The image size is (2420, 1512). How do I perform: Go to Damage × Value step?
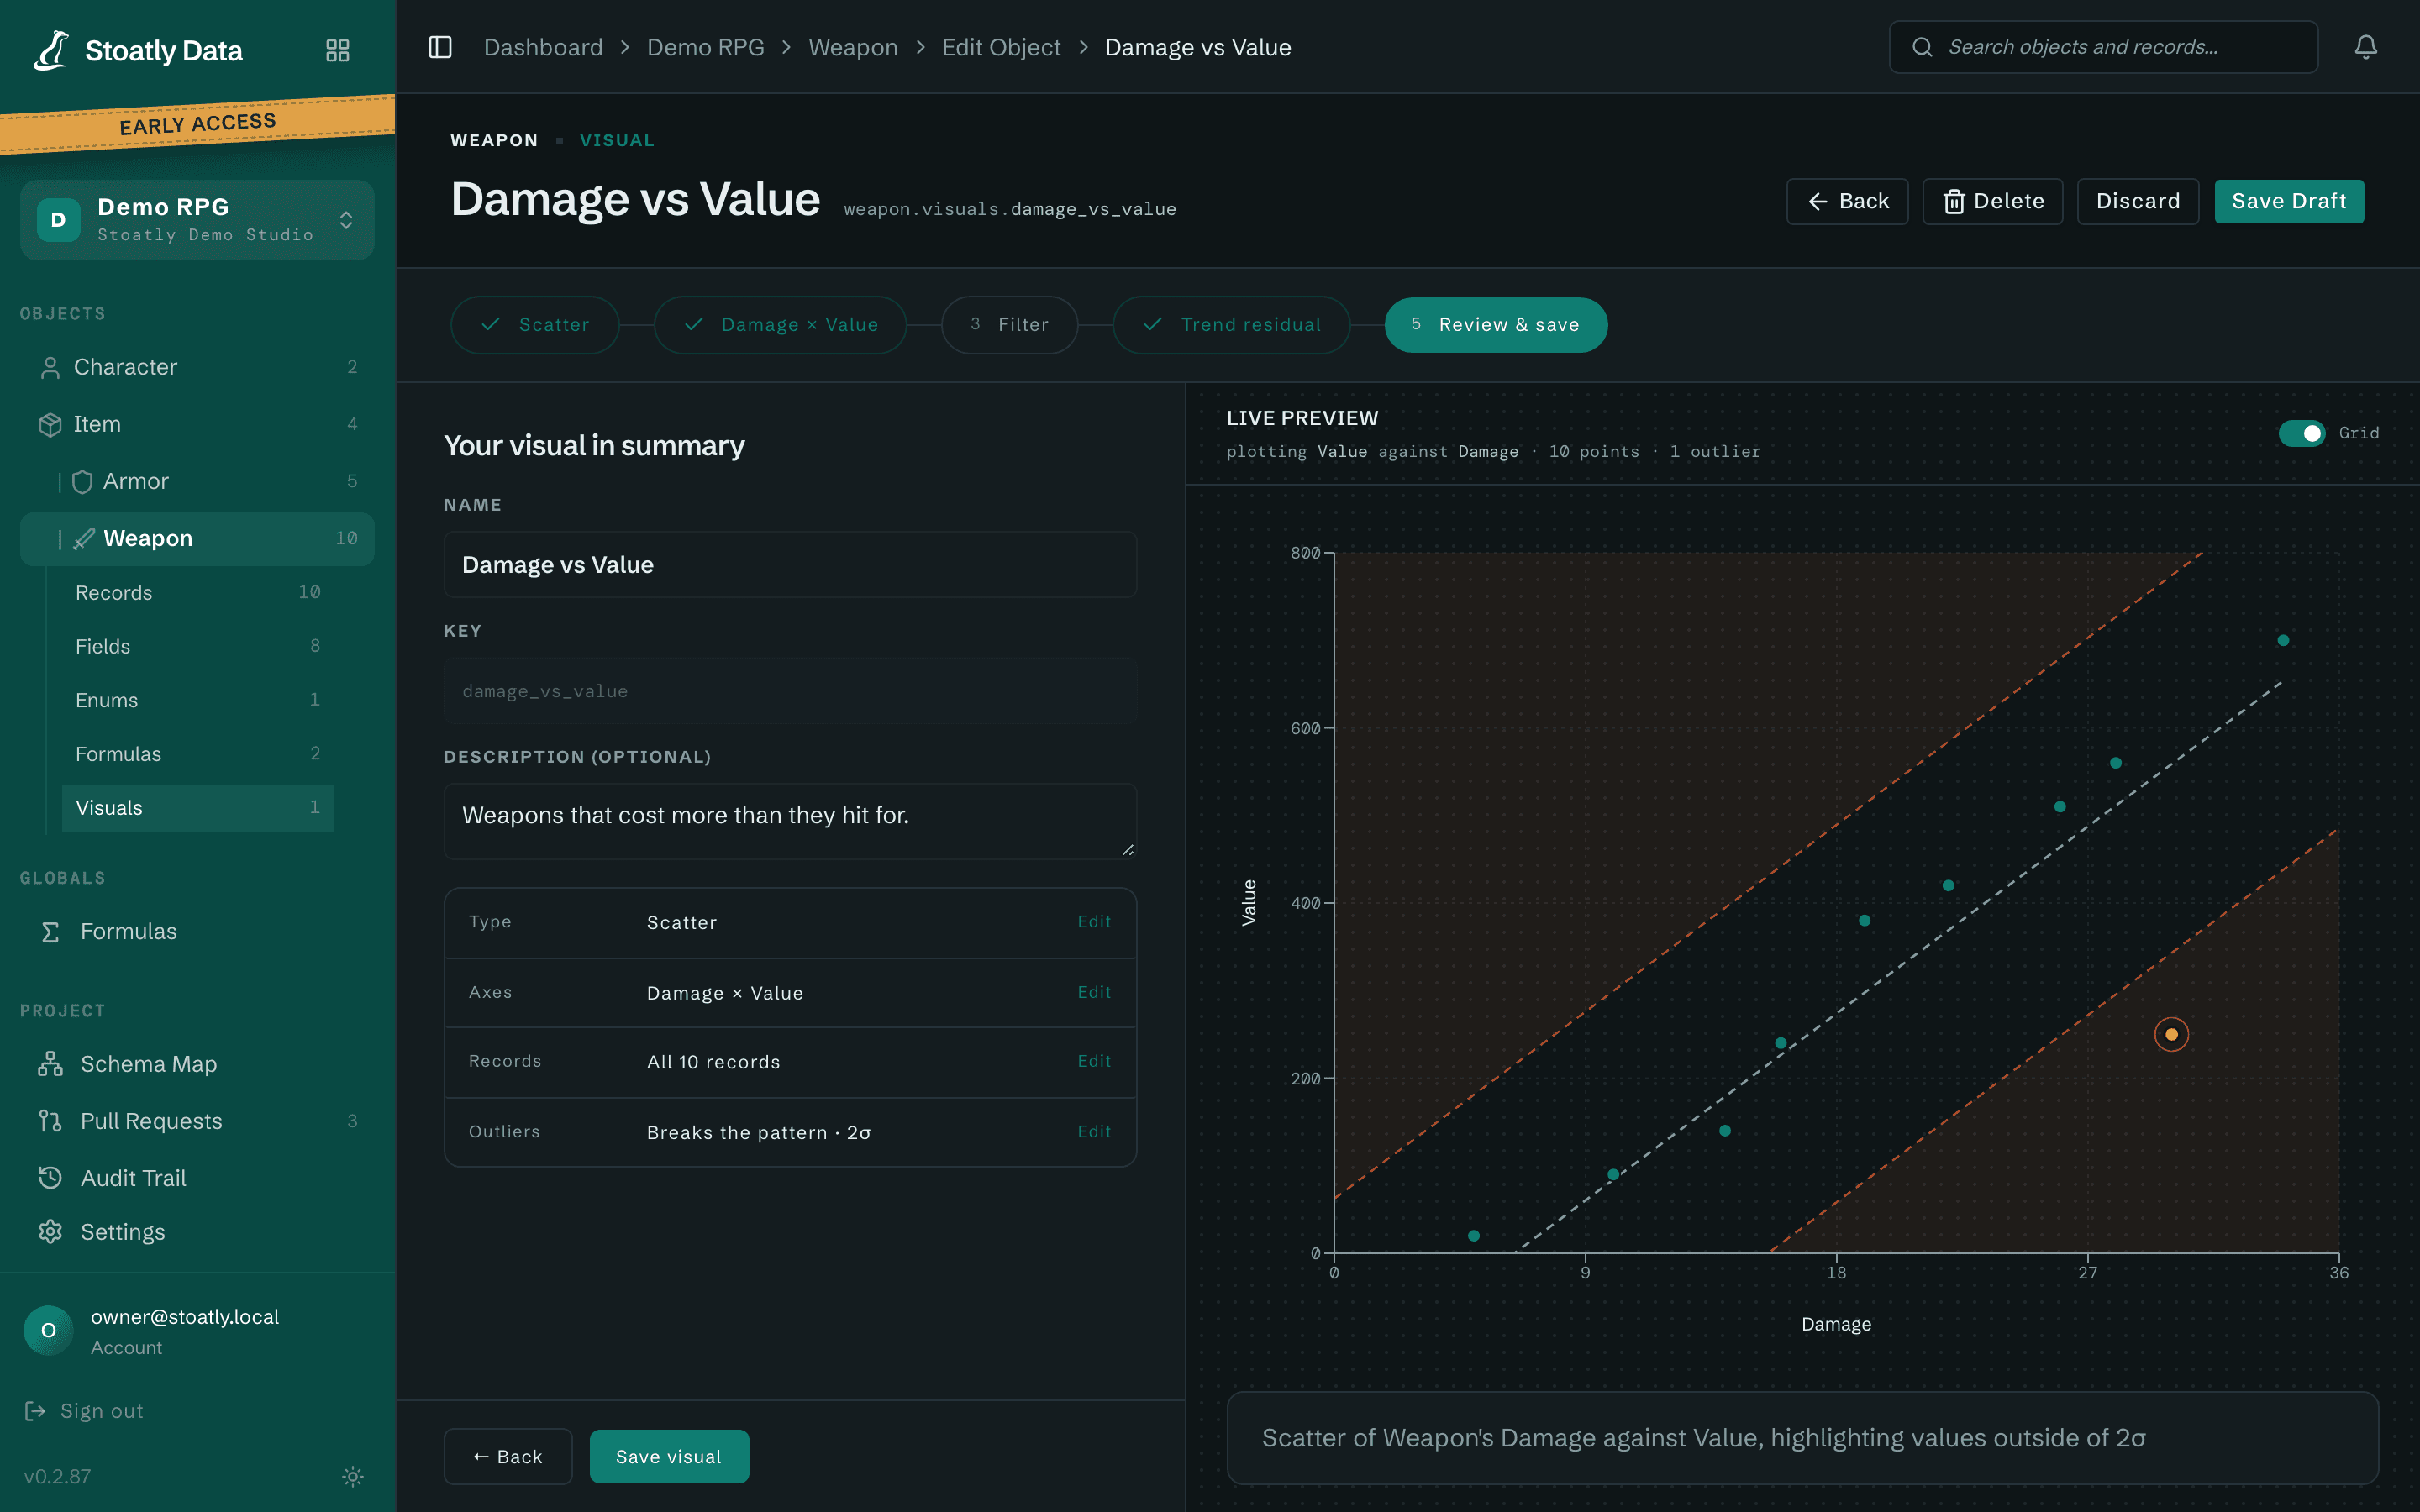pos(780,325)
